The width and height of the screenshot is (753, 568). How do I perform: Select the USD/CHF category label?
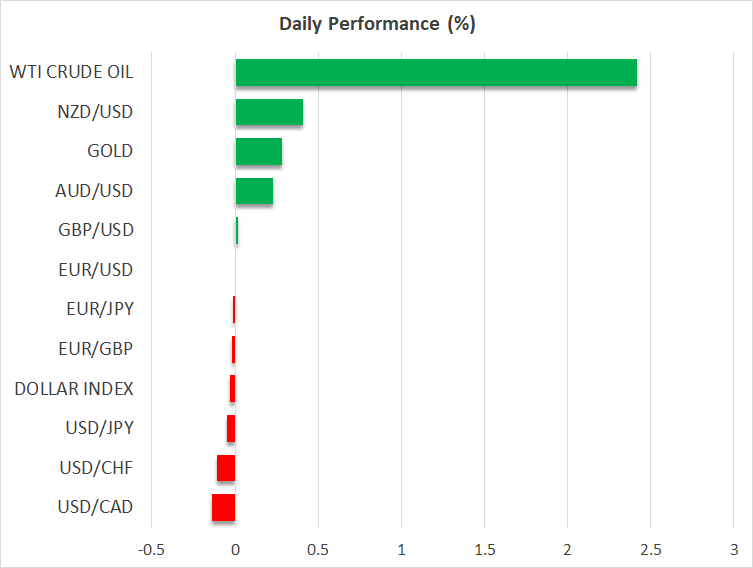[96, 468]
